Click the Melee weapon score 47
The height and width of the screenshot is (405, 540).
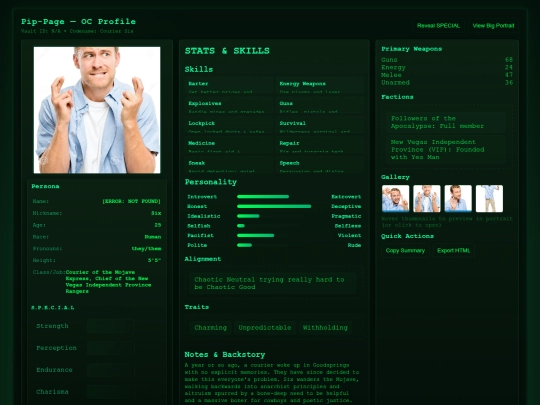pos(509,75)
